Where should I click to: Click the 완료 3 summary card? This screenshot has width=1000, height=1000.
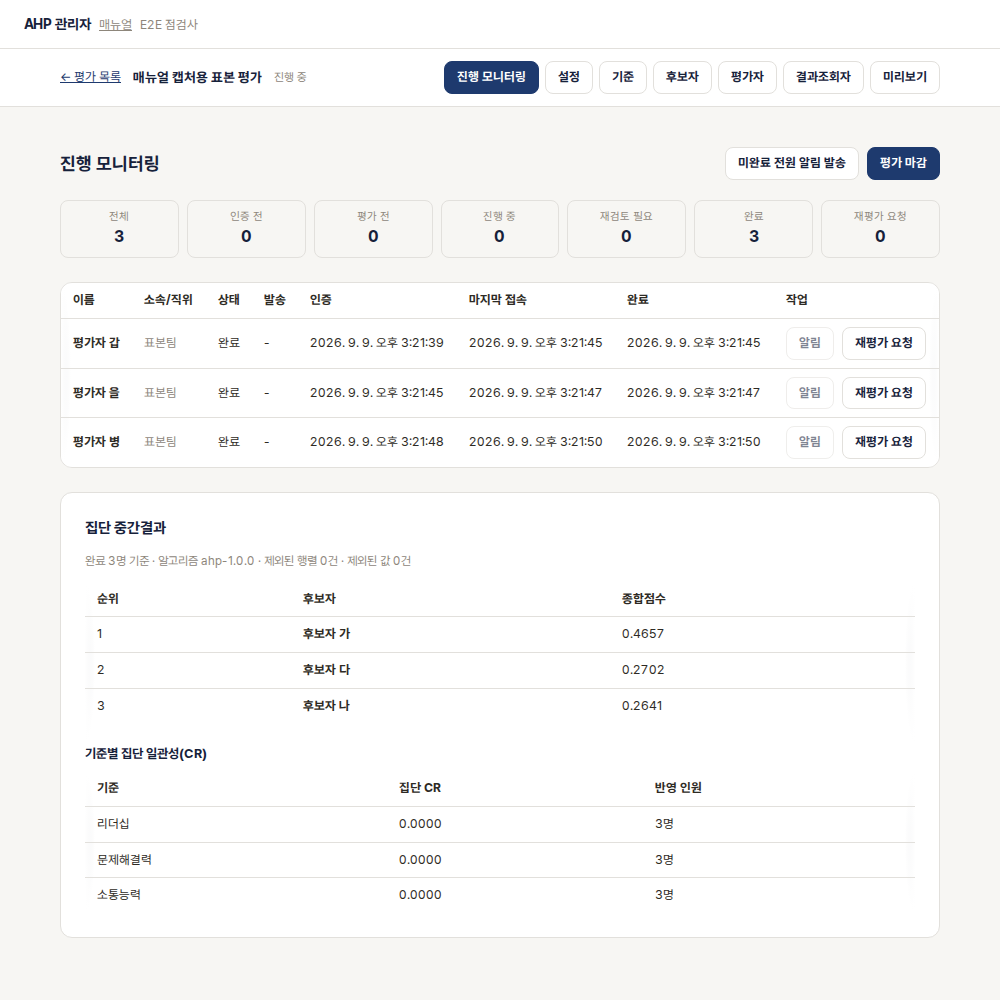753,229
